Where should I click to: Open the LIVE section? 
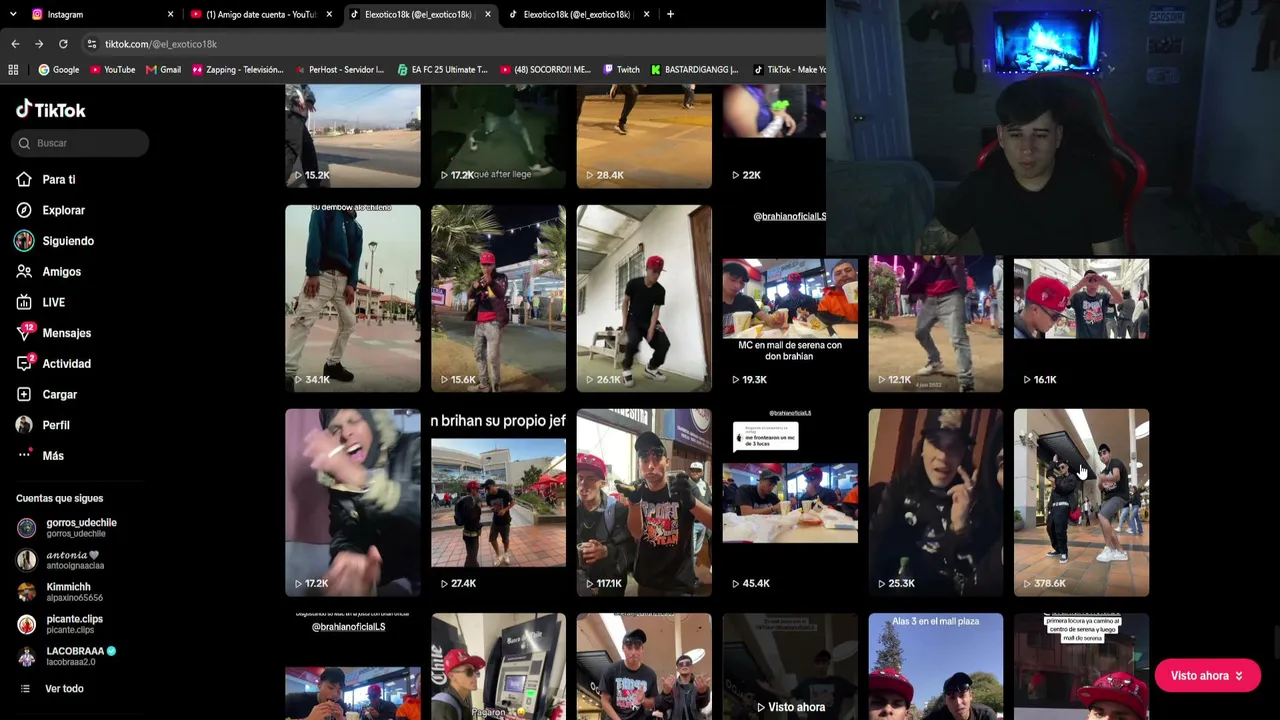pyautogui.click(x=54, y=303)
